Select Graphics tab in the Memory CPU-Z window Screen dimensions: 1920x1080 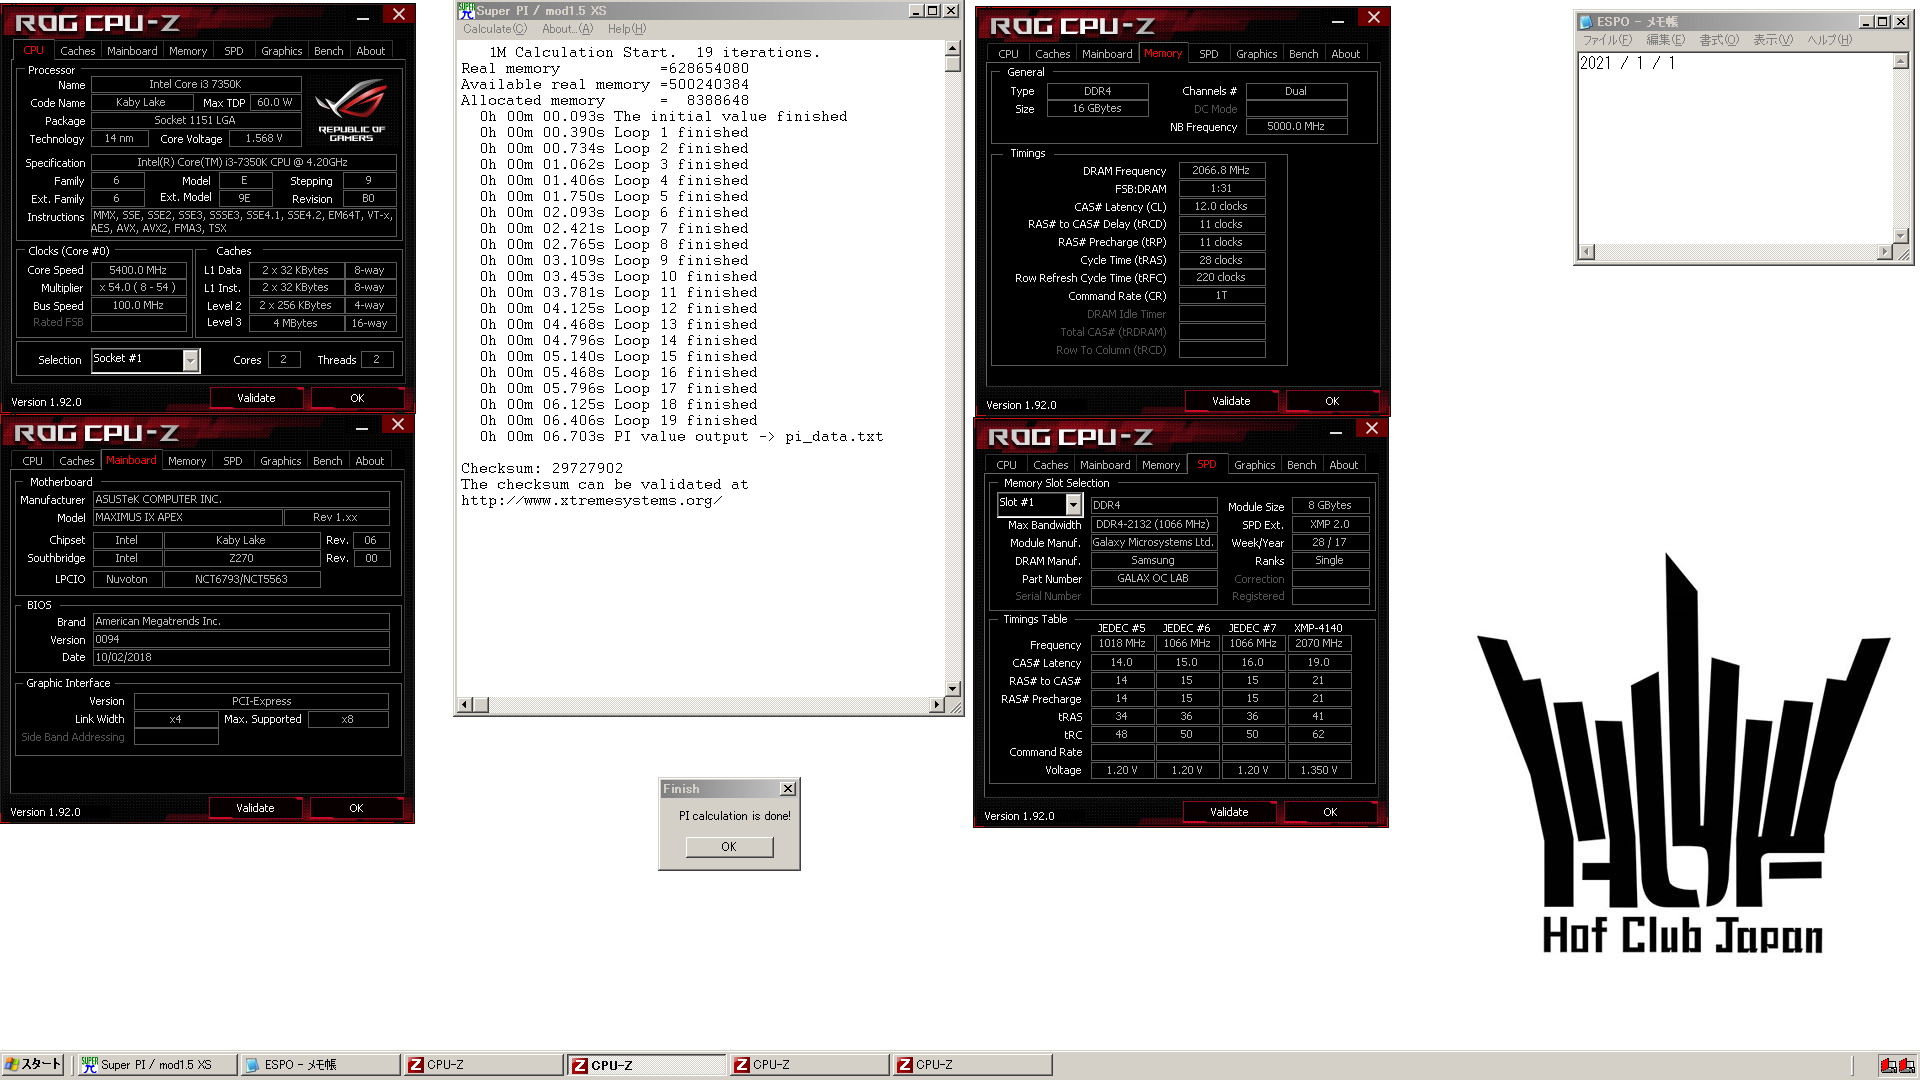click(1256, 54)
